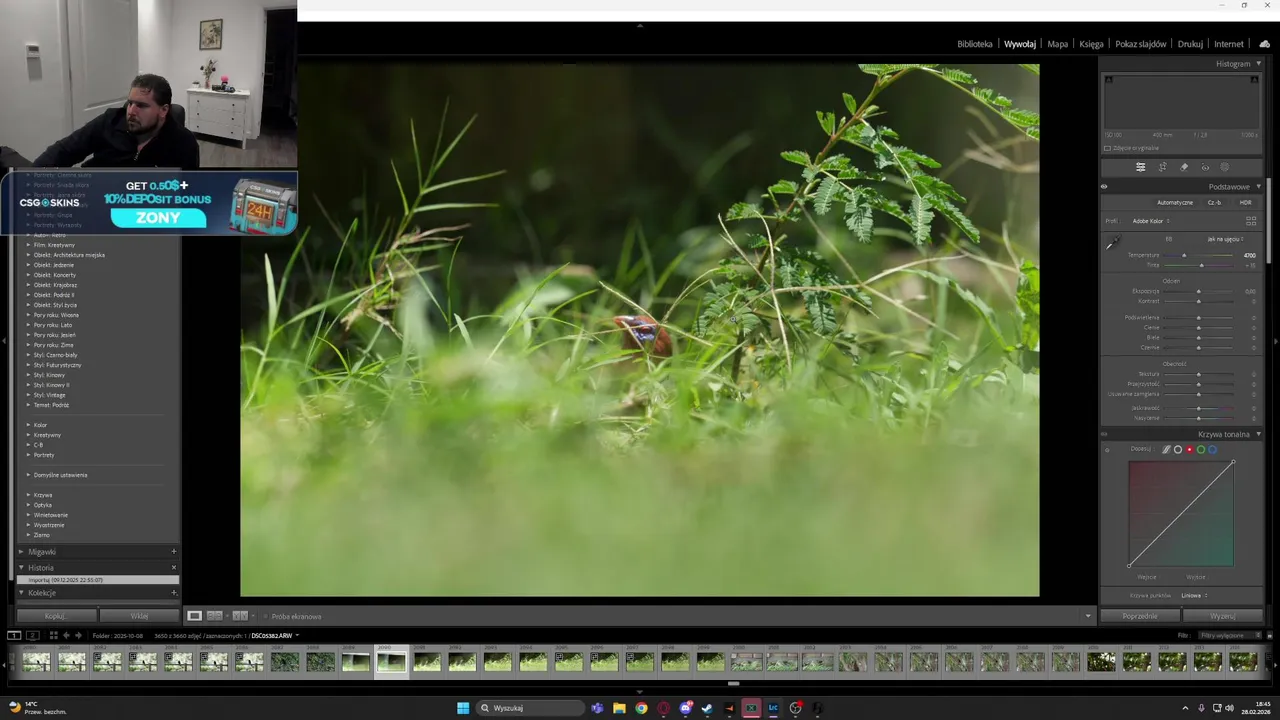The image size is (1280, 720).
Task: Open the Mapa module
Action: [x=1057, y=44]
